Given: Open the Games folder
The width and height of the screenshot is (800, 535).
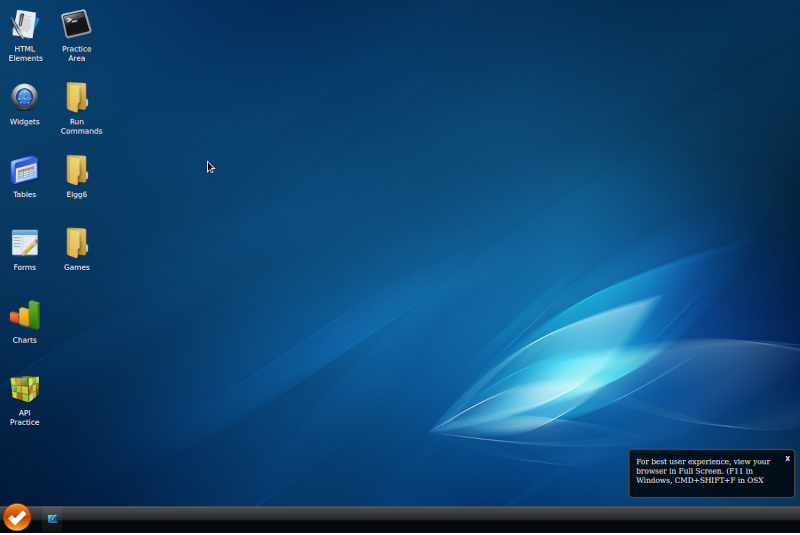Looking at the screenshot, I should 77,243.
